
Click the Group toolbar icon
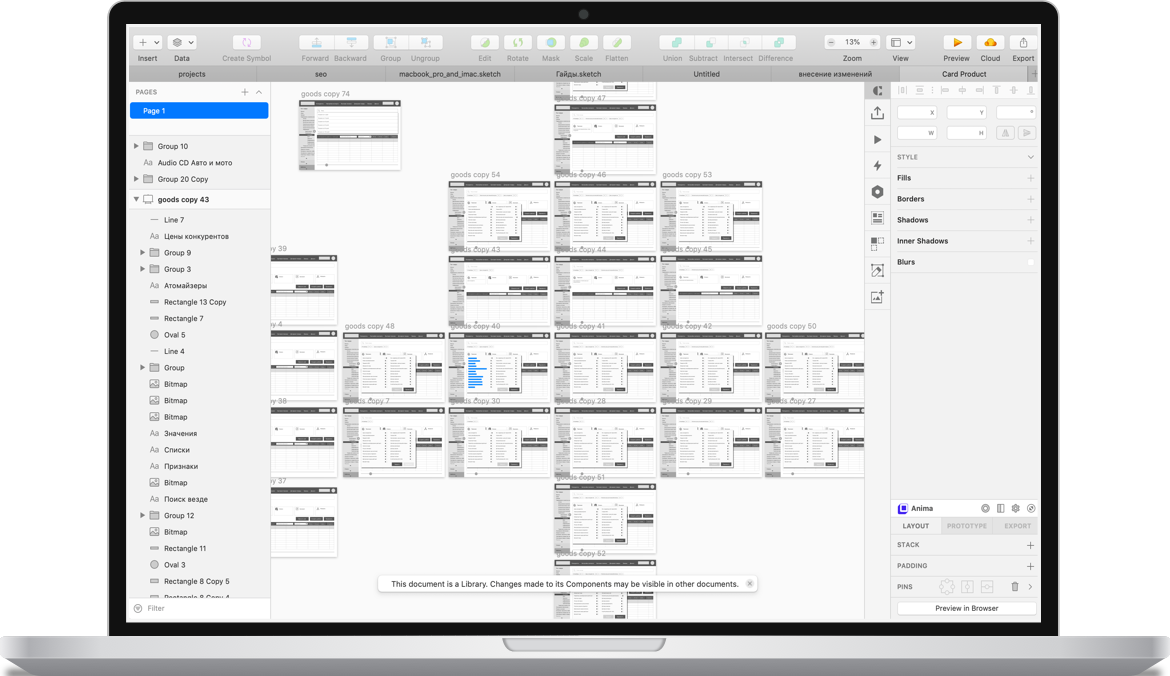[x=390, y=43]
